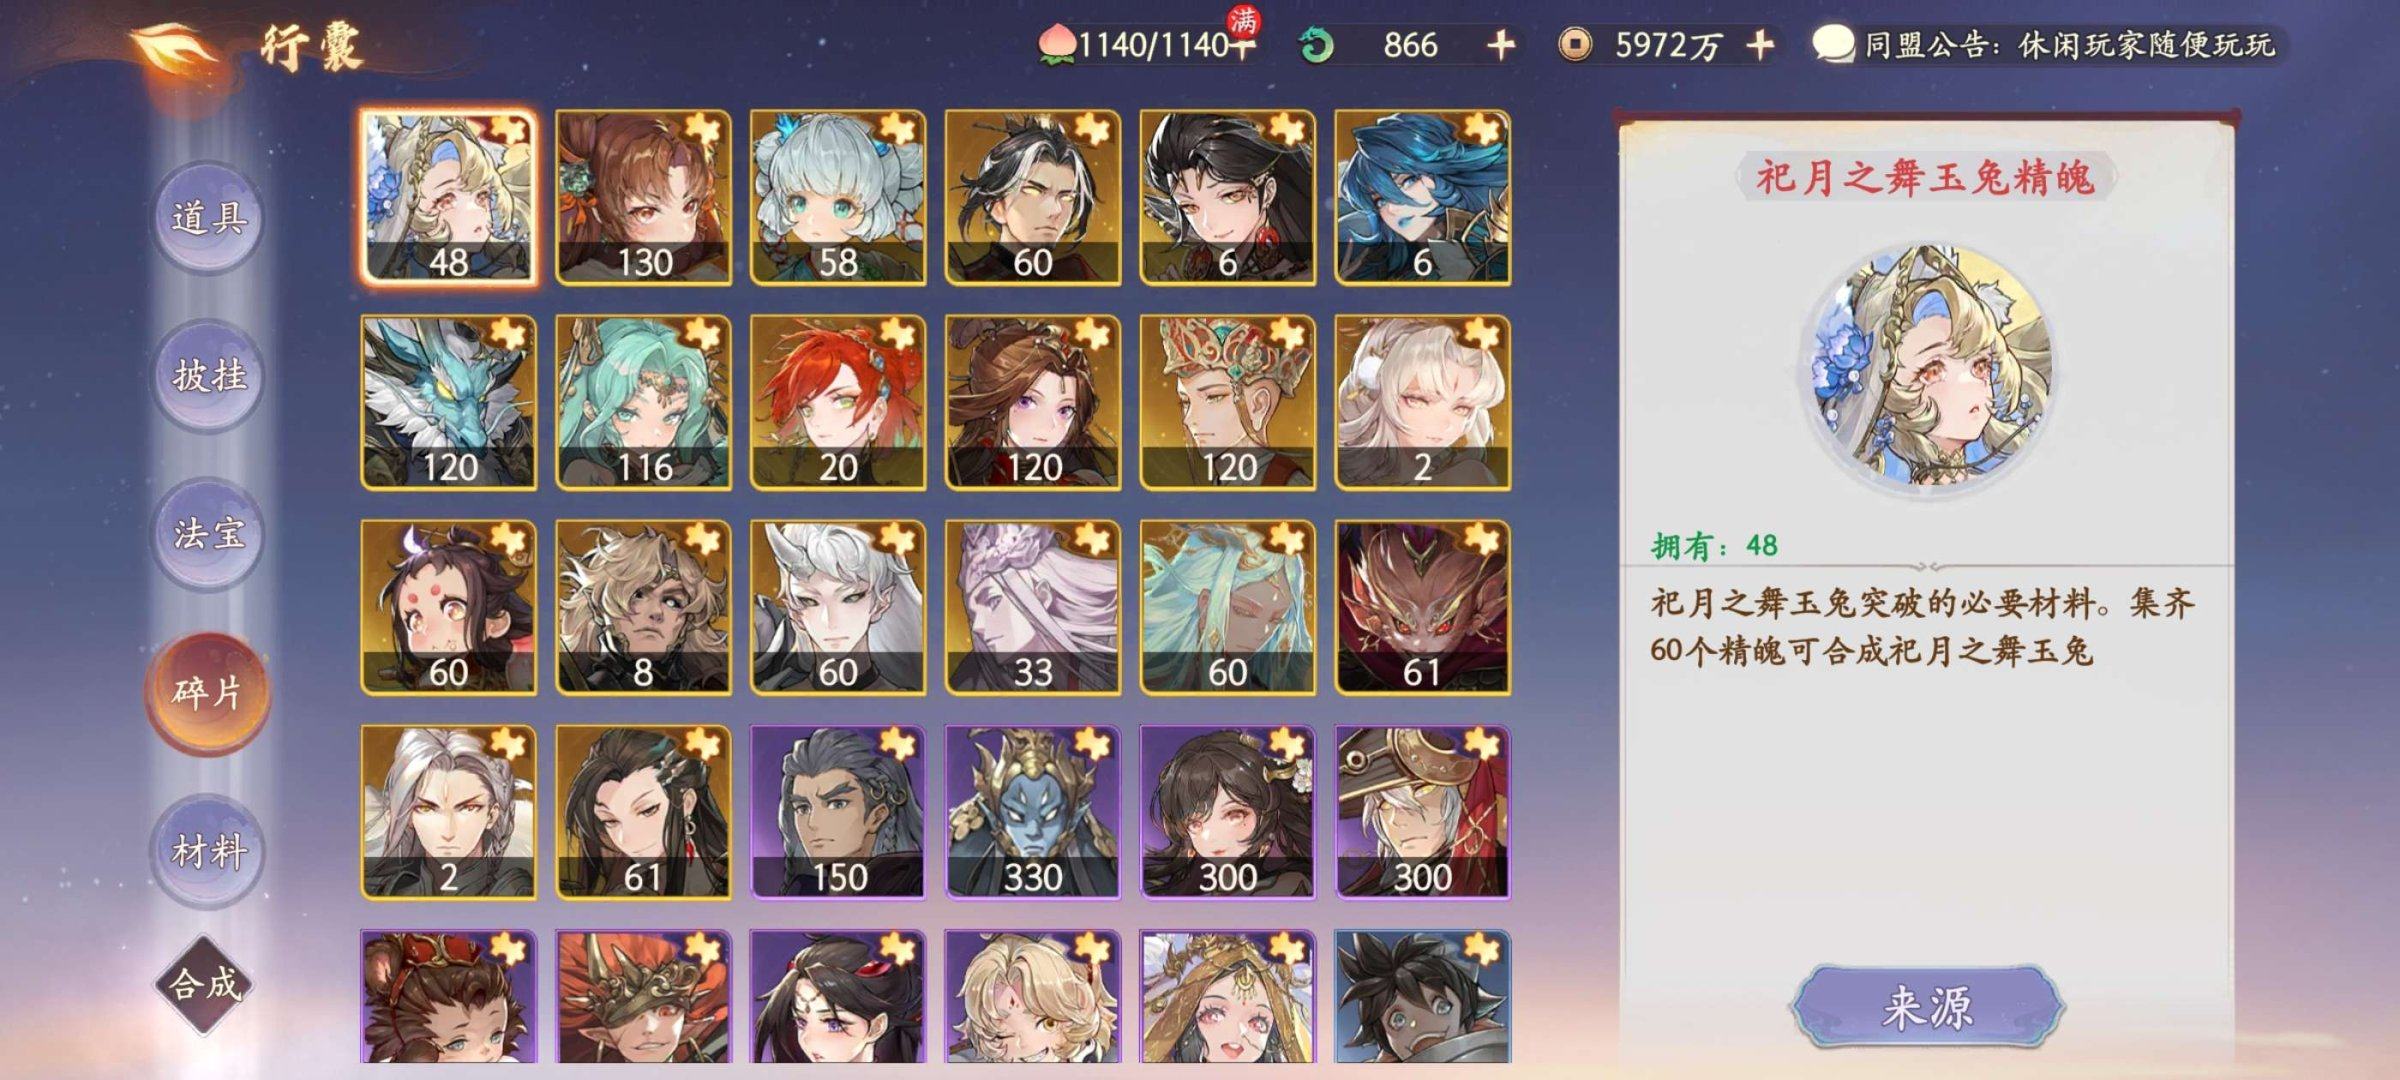Tap the 合成 synthesis diamond button
Image resolution: width=2400 pixels, height=1080 pixels.
click(x=205, y=986)
